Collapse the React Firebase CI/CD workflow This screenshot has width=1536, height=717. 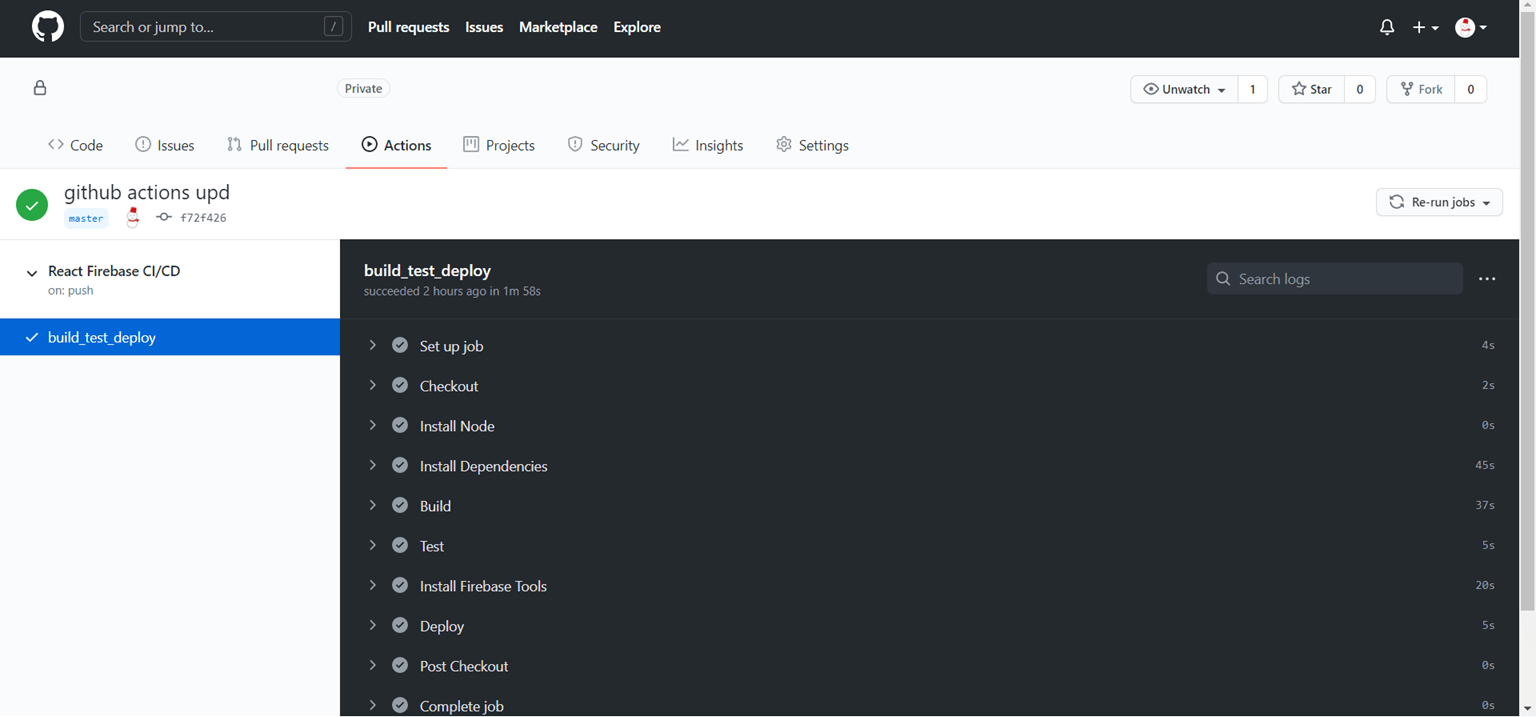click(x=31, y=271)
